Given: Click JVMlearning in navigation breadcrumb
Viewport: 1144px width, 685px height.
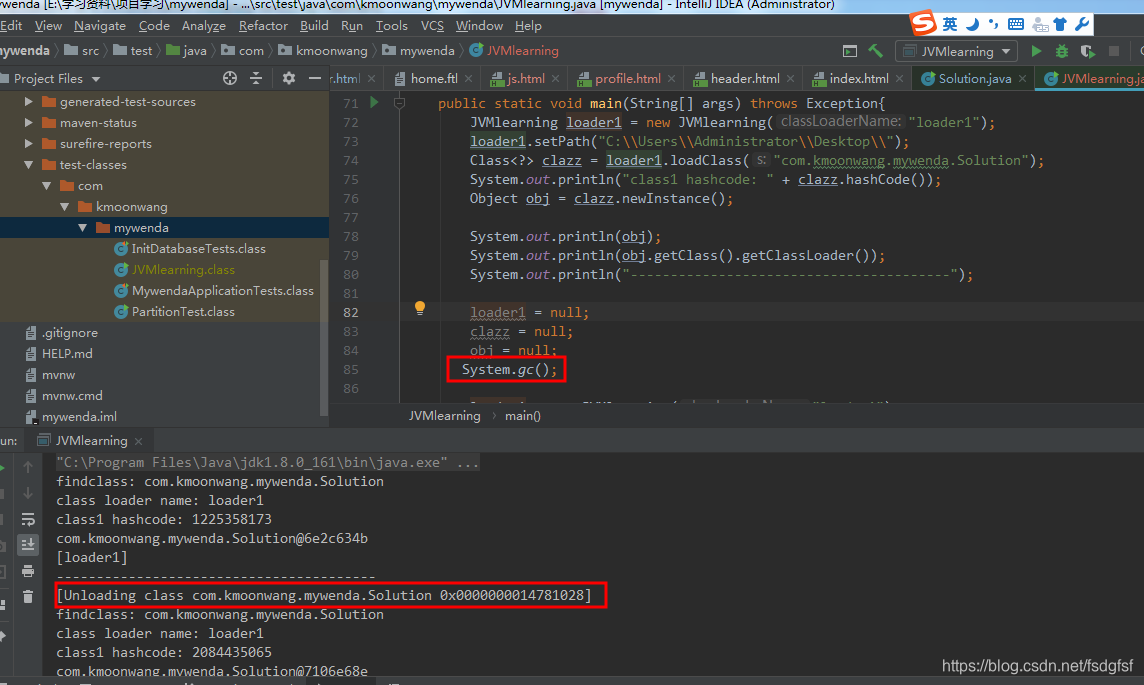Looking at the screenshot, I should [x=514, y=50].
